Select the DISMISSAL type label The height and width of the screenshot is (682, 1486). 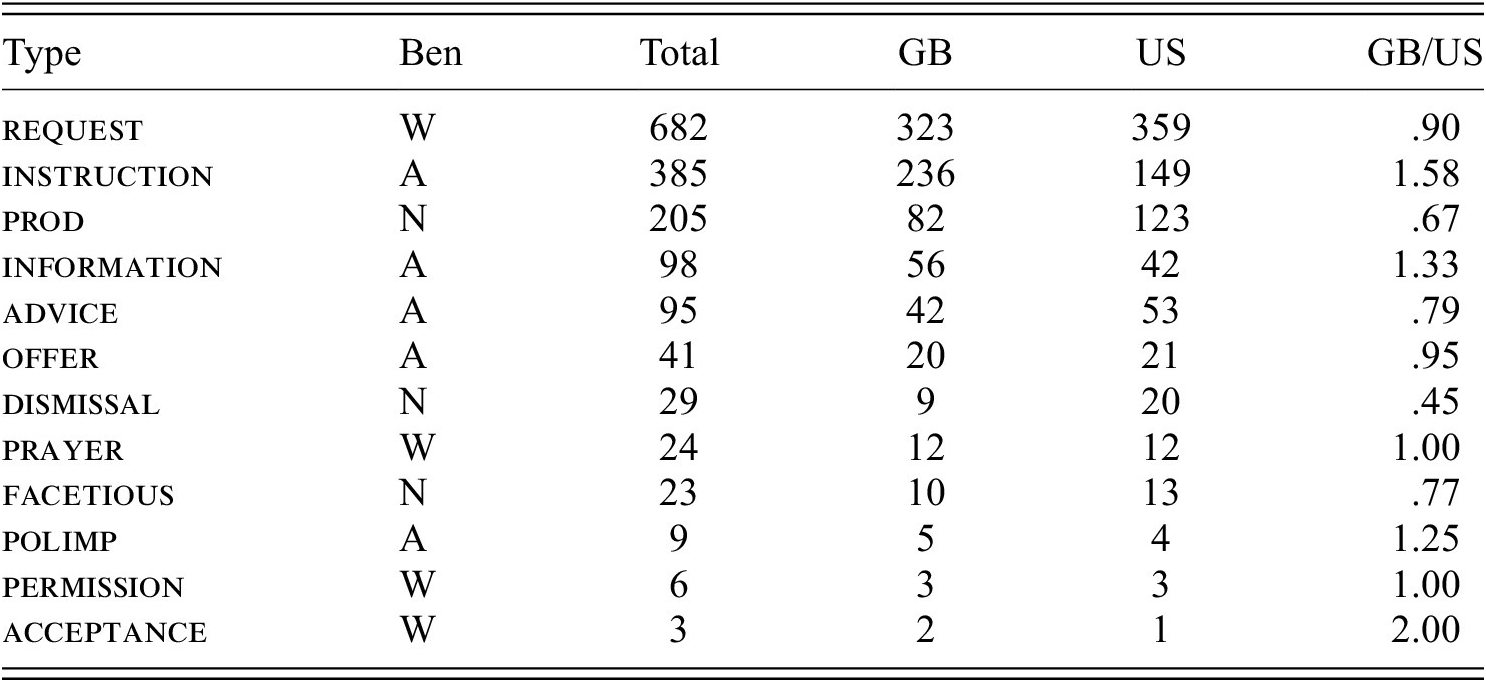point(81,405)
